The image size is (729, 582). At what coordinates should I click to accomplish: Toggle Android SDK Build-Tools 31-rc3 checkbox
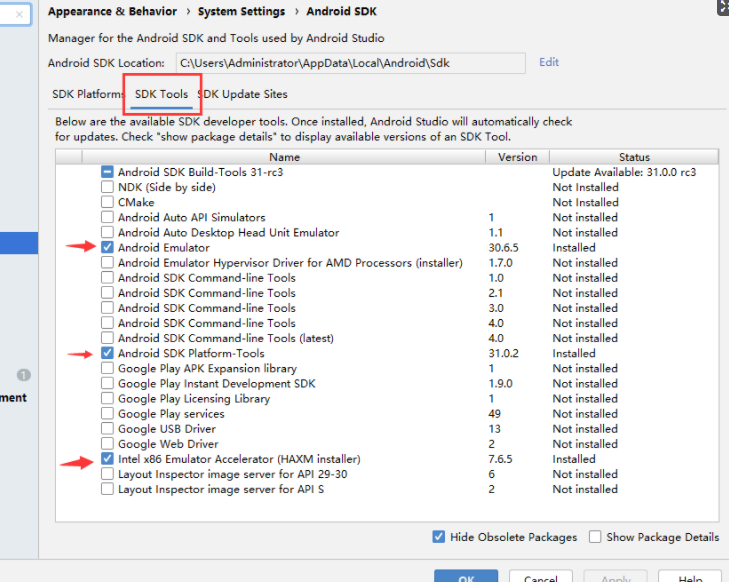point(107,172)
